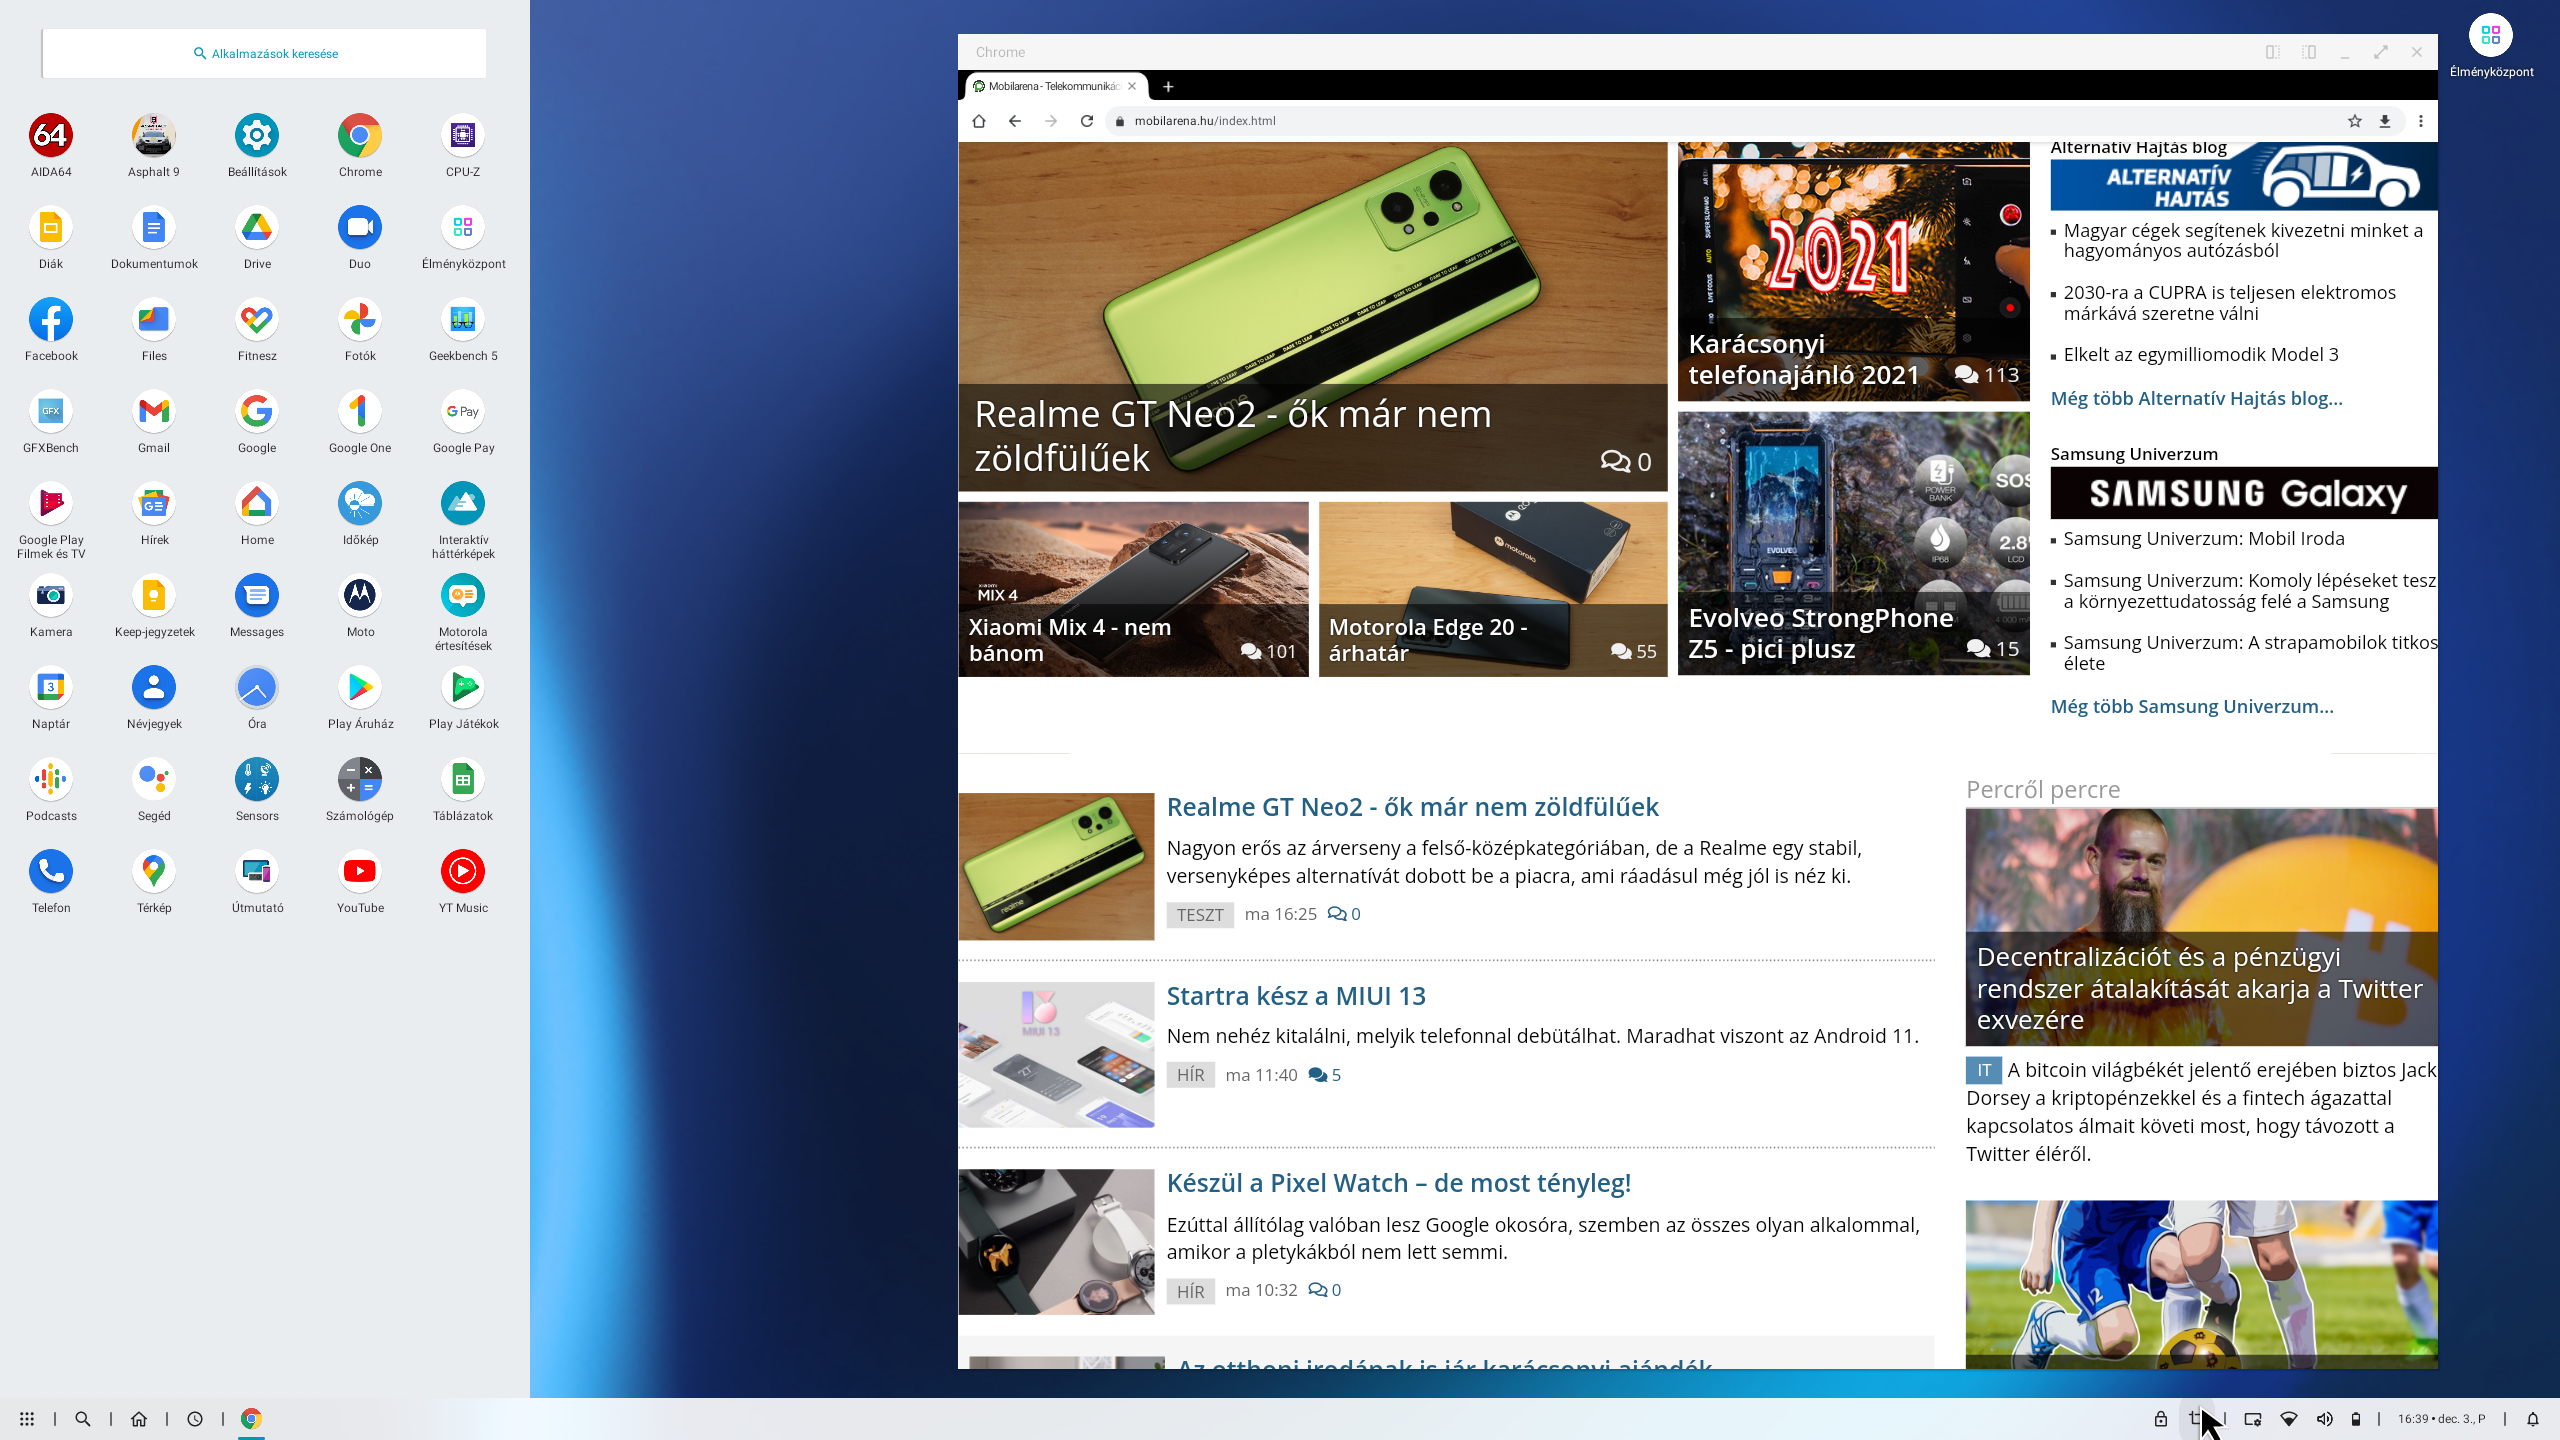This screenshot has height=1440, width=2560.
Task: Open notifications bell in taskbar
Action: (2533, 1418)
